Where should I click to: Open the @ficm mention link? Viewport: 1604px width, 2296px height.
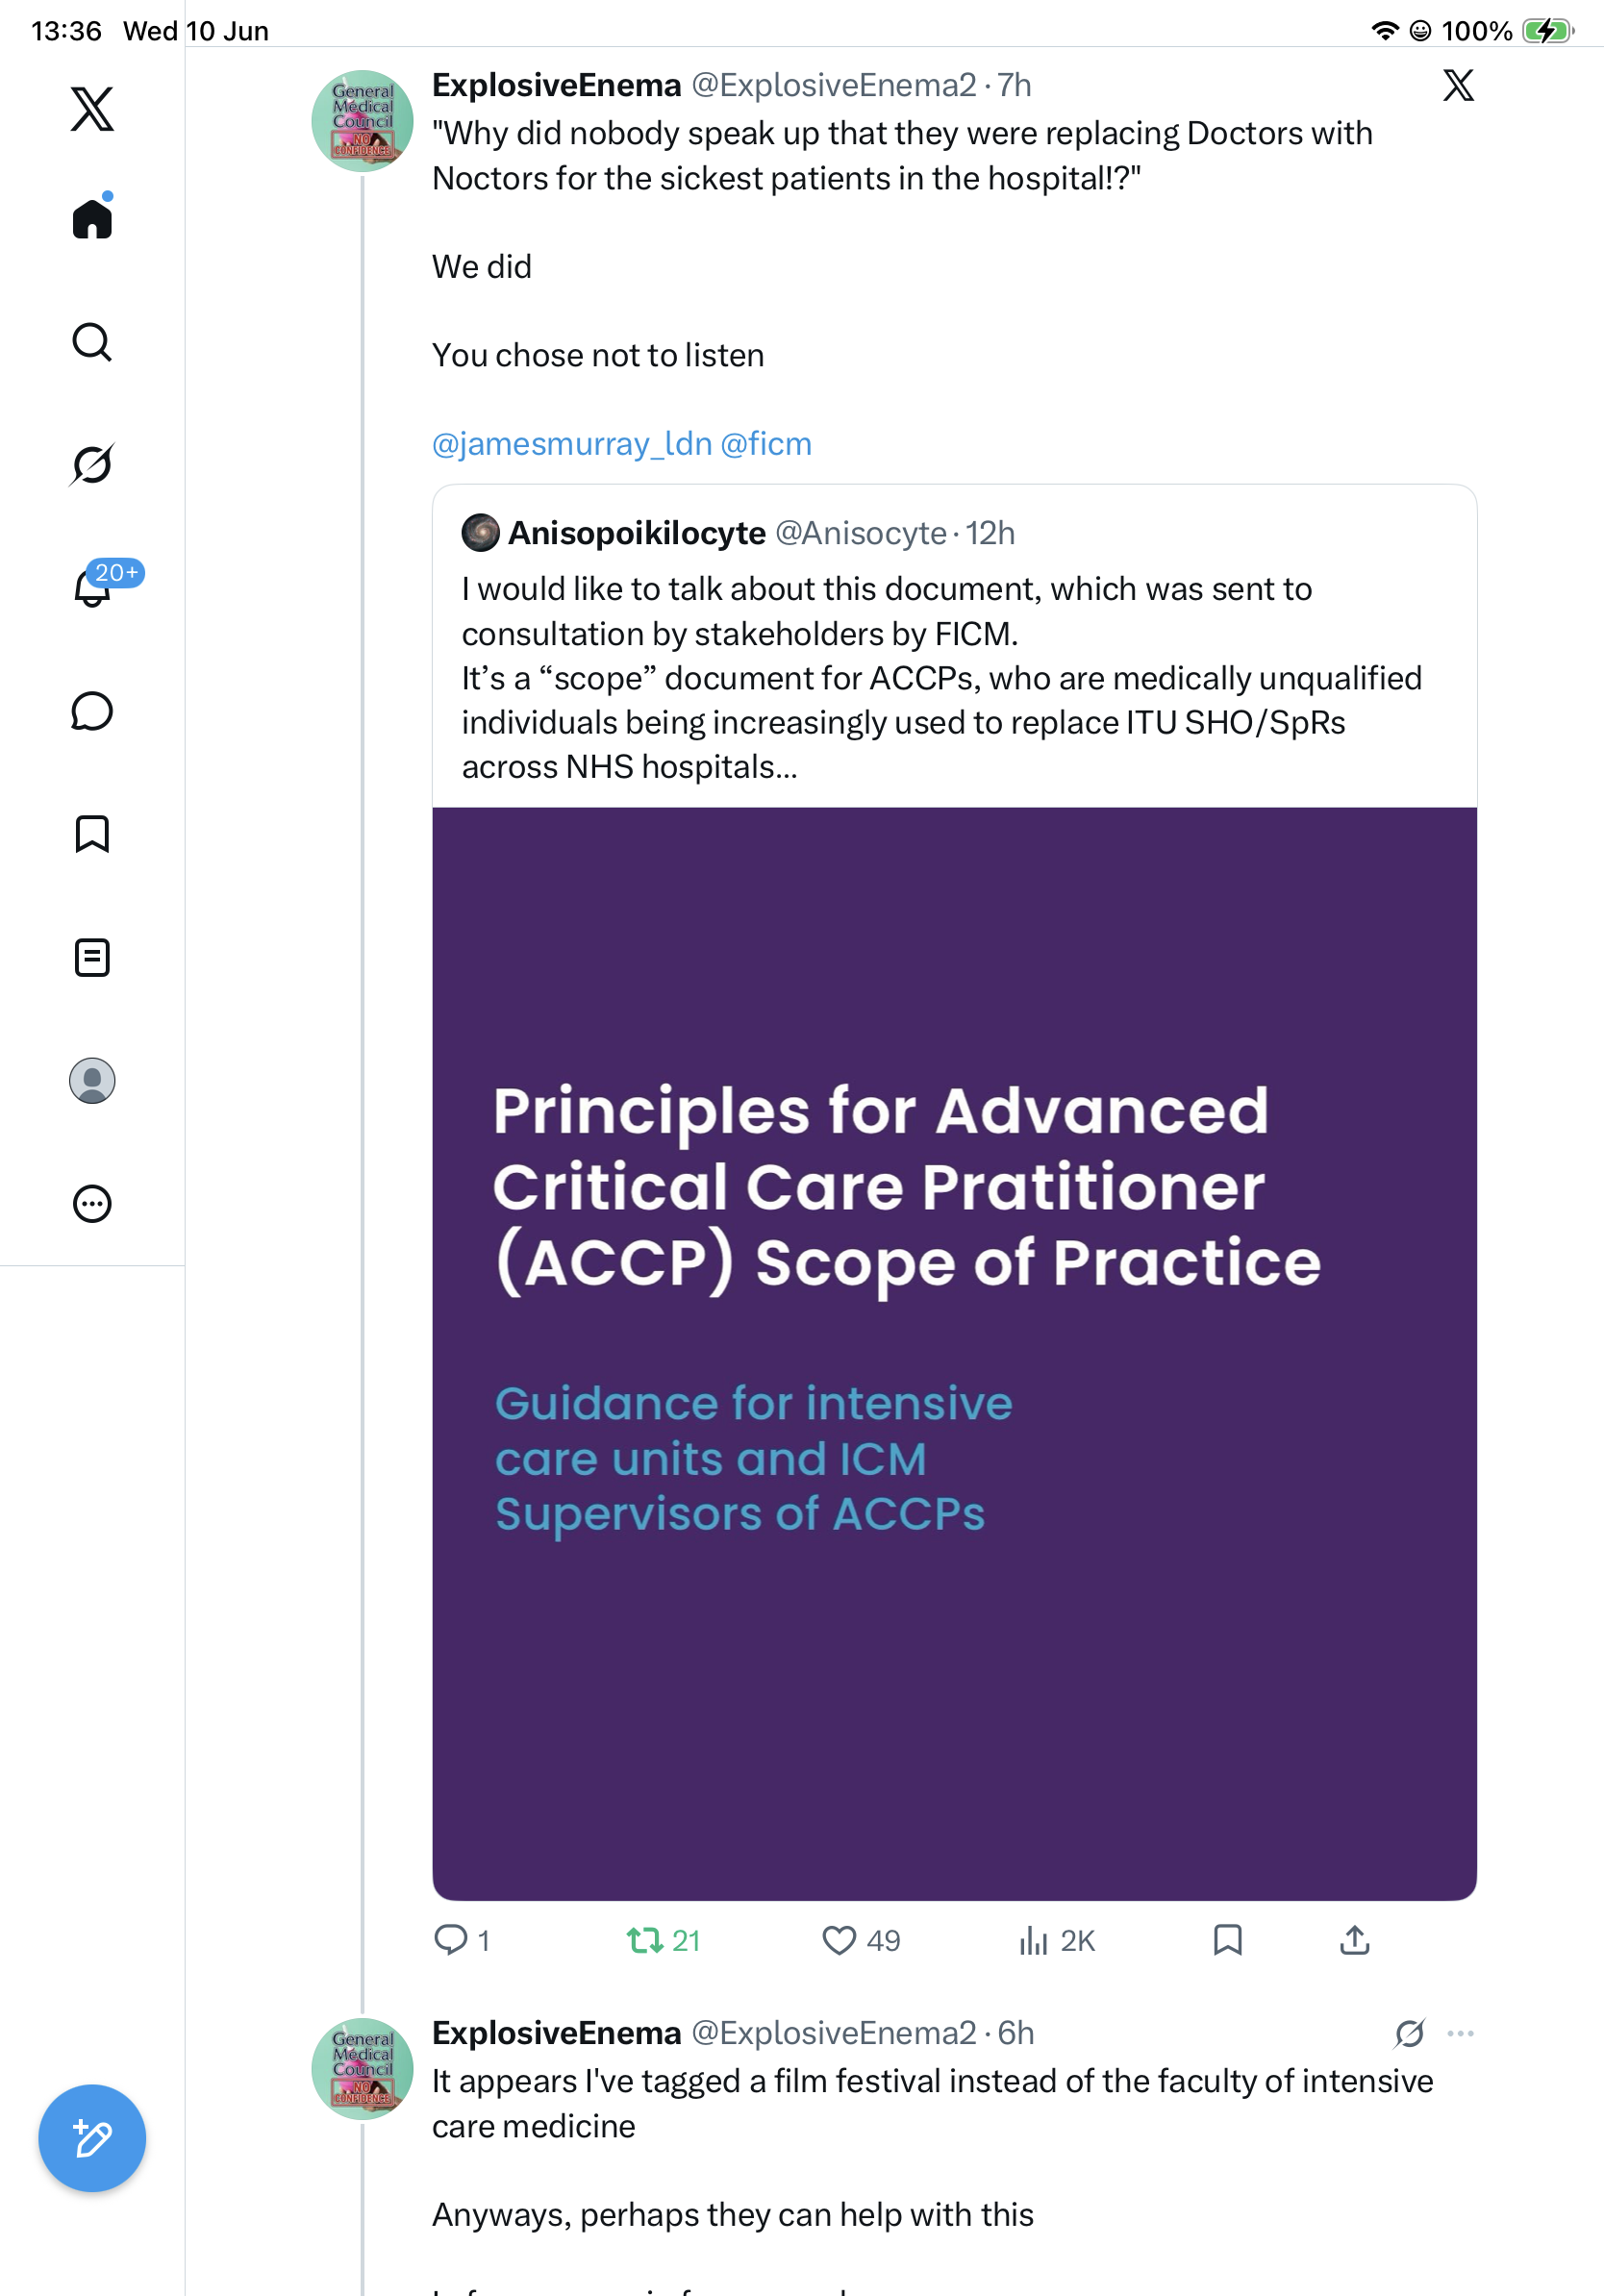766,444
